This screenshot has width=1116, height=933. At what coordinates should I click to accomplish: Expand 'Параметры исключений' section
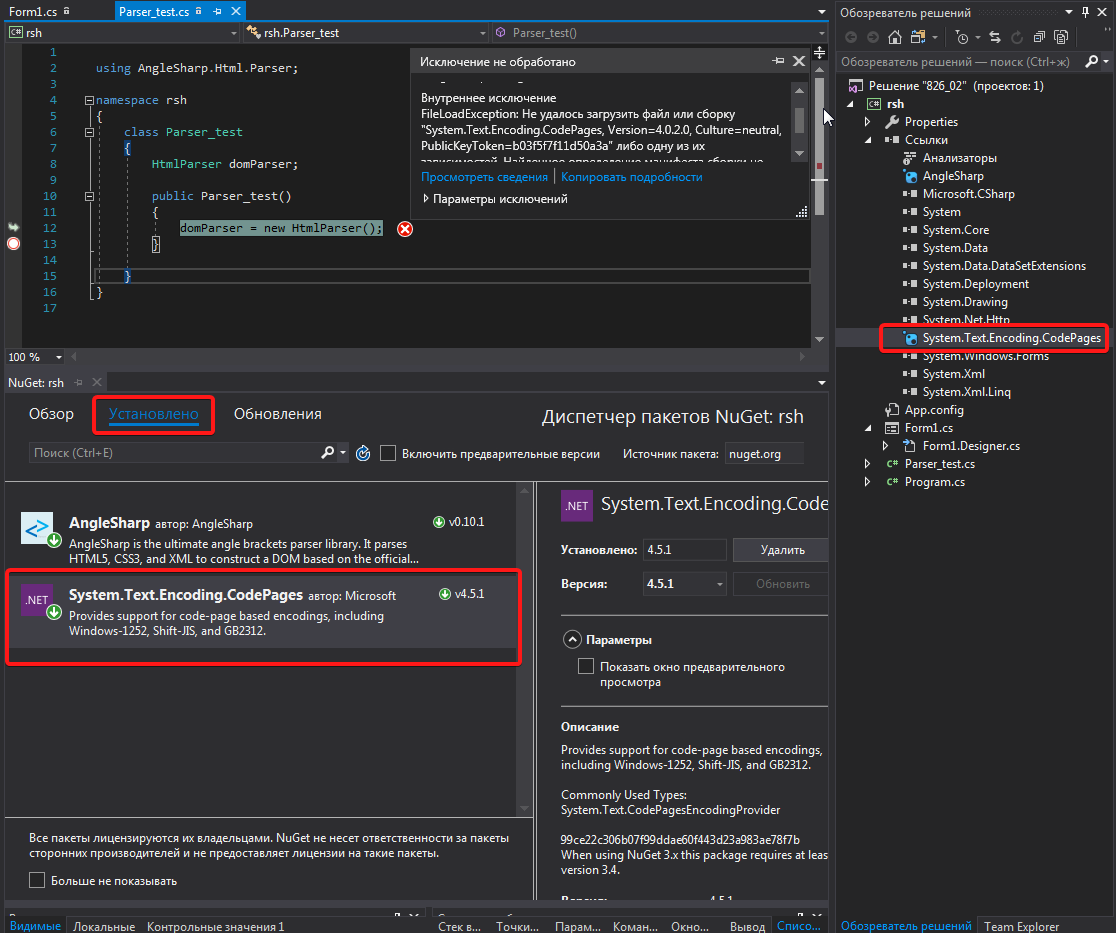coord(426,199)
